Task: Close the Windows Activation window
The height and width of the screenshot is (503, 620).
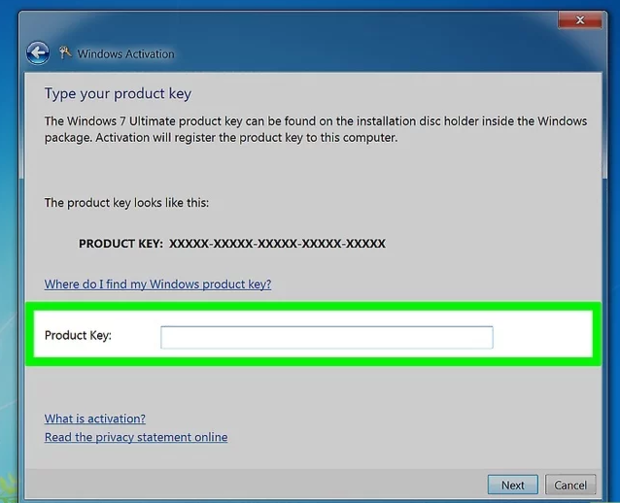Action: (580, 20)
